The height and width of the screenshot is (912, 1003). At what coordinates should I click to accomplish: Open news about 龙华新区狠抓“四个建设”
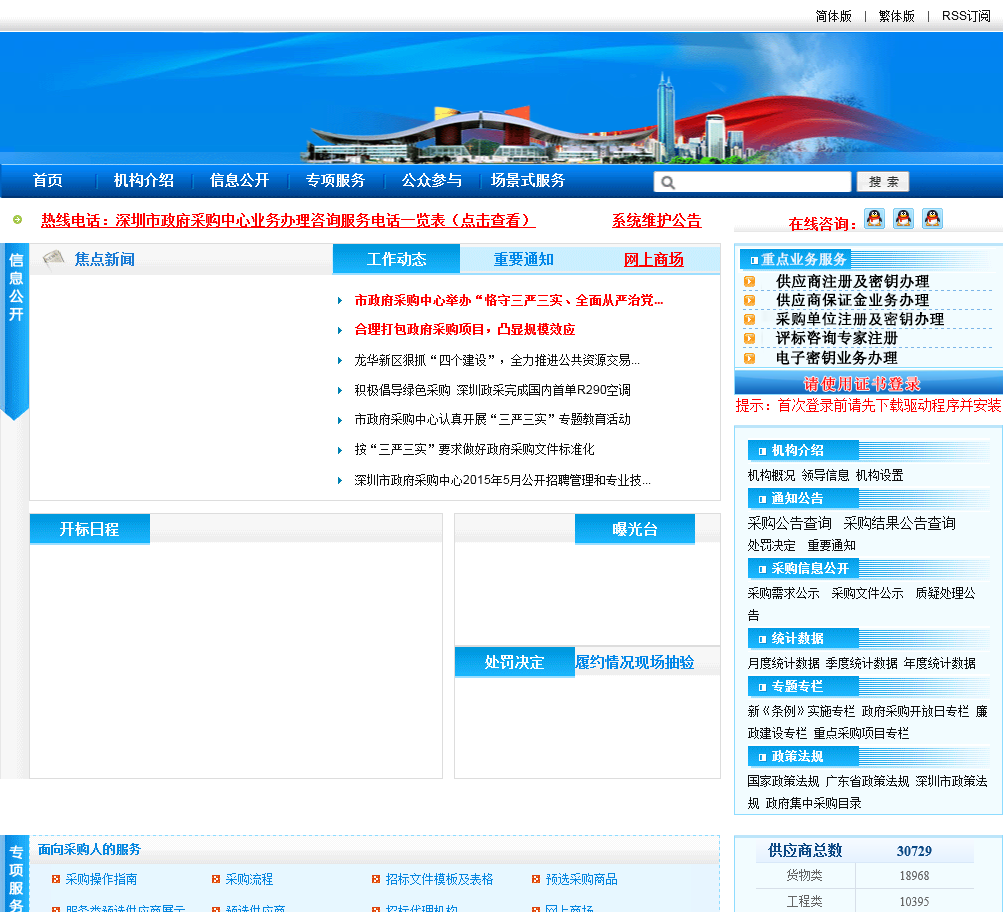pos(497,360)
